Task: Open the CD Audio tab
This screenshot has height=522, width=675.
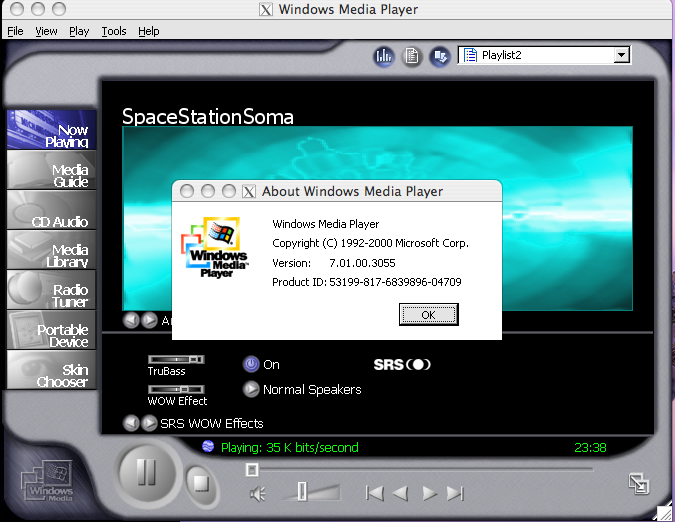Action: pos(52,210)
